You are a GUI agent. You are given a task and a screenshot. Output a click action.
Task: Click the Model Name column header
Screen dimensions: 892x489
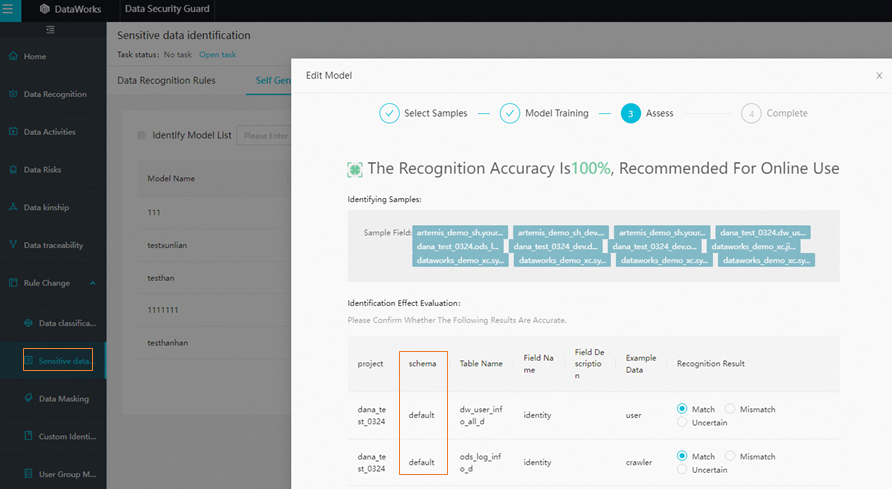tap(171, 179)
